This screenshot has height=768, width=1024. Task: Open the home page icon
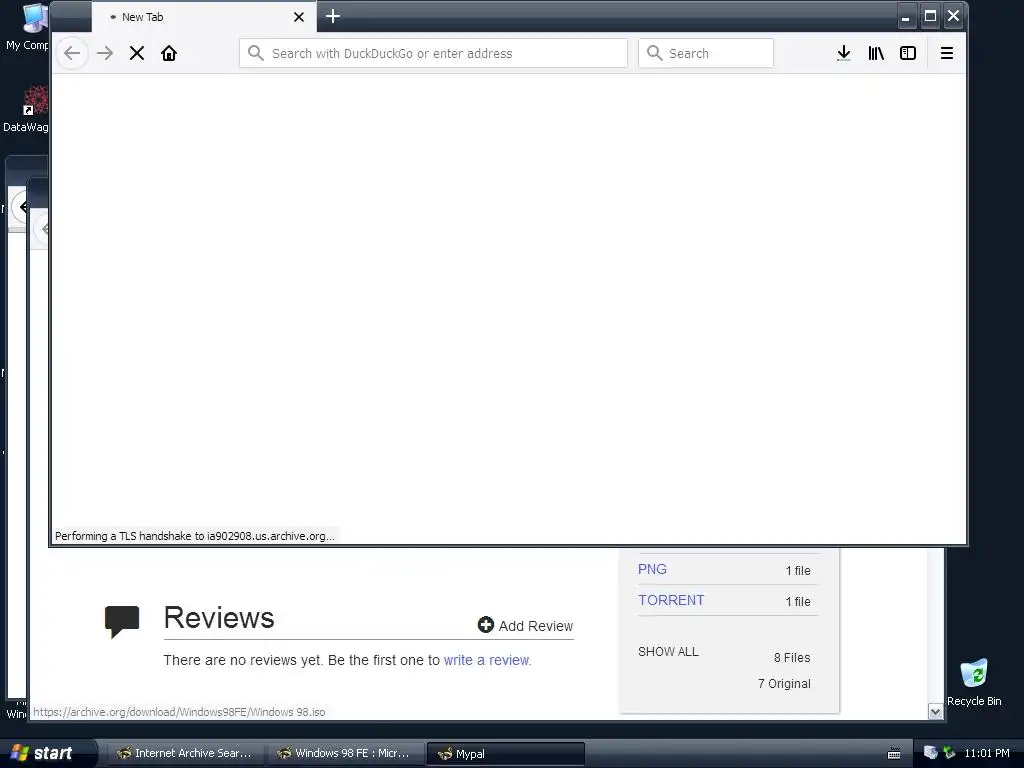click(168, 53)
